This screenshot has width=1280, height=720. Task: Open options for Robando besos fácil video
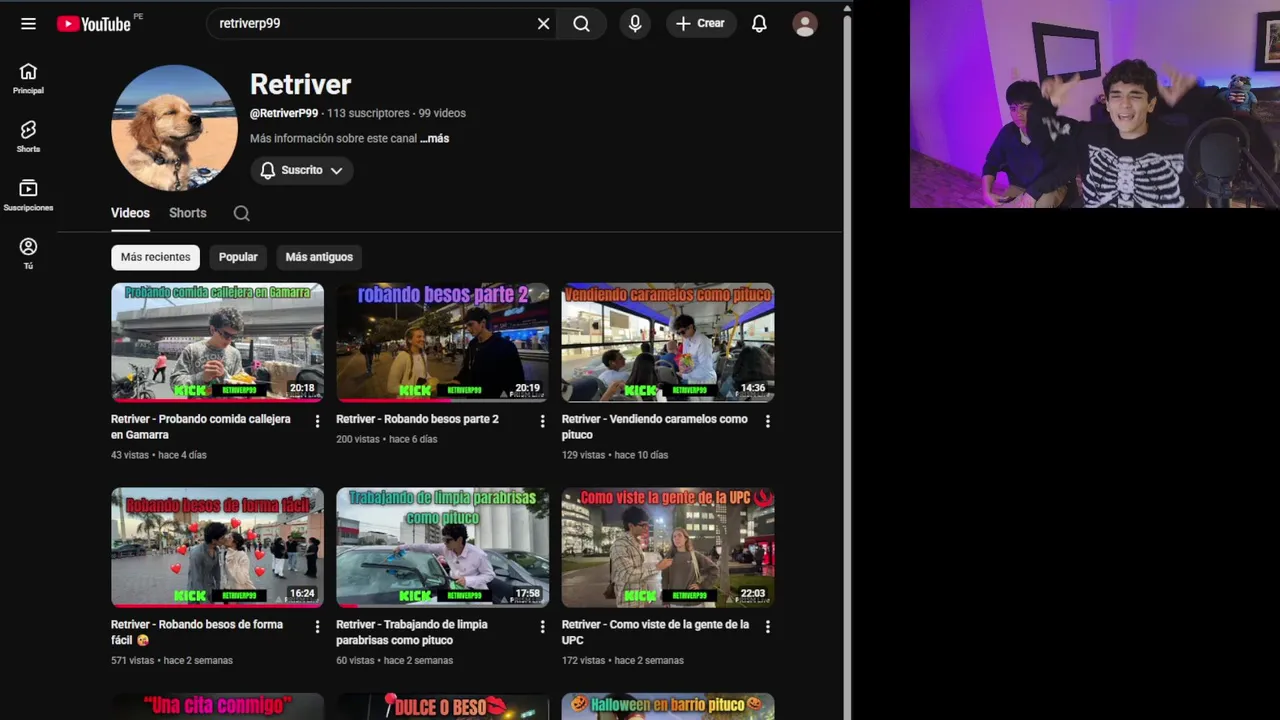pos(317,627)
